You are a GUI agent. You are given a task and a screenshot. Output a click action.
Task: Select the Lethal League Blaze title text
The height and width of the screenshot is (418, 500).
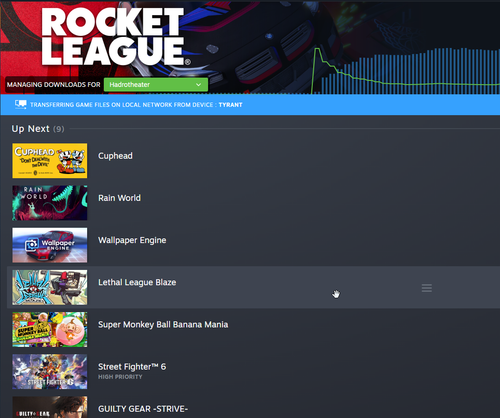[137, 283]
